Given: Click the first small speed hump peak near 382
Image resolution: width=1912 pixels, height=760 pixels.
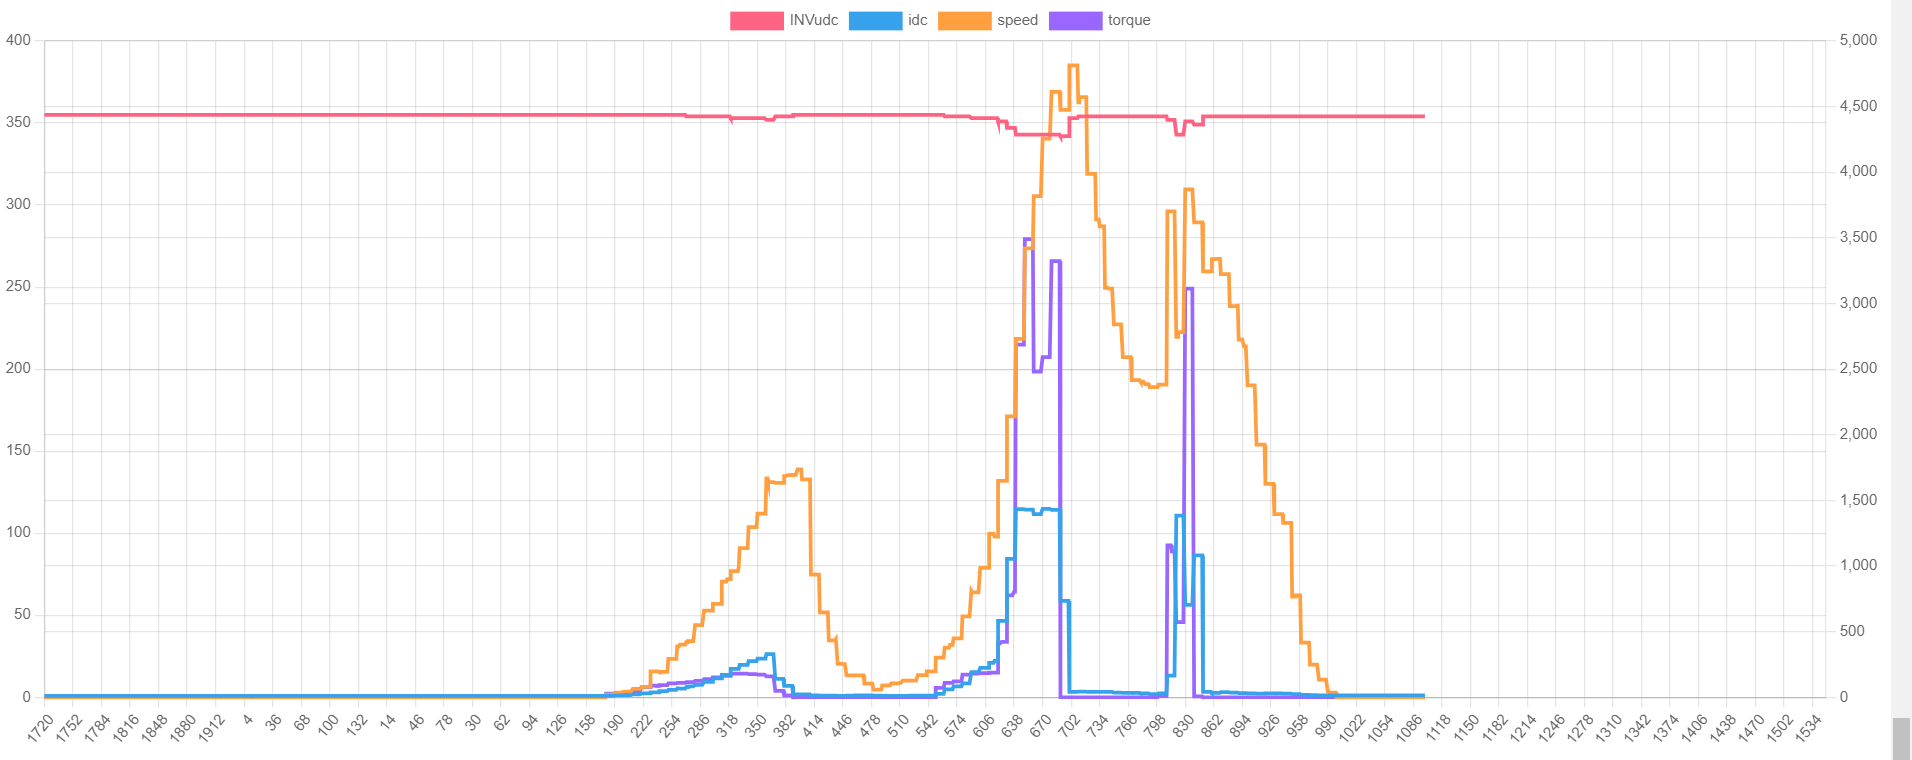Looking at the screenshot, I should pyautogui.click(x=798, y=470).
